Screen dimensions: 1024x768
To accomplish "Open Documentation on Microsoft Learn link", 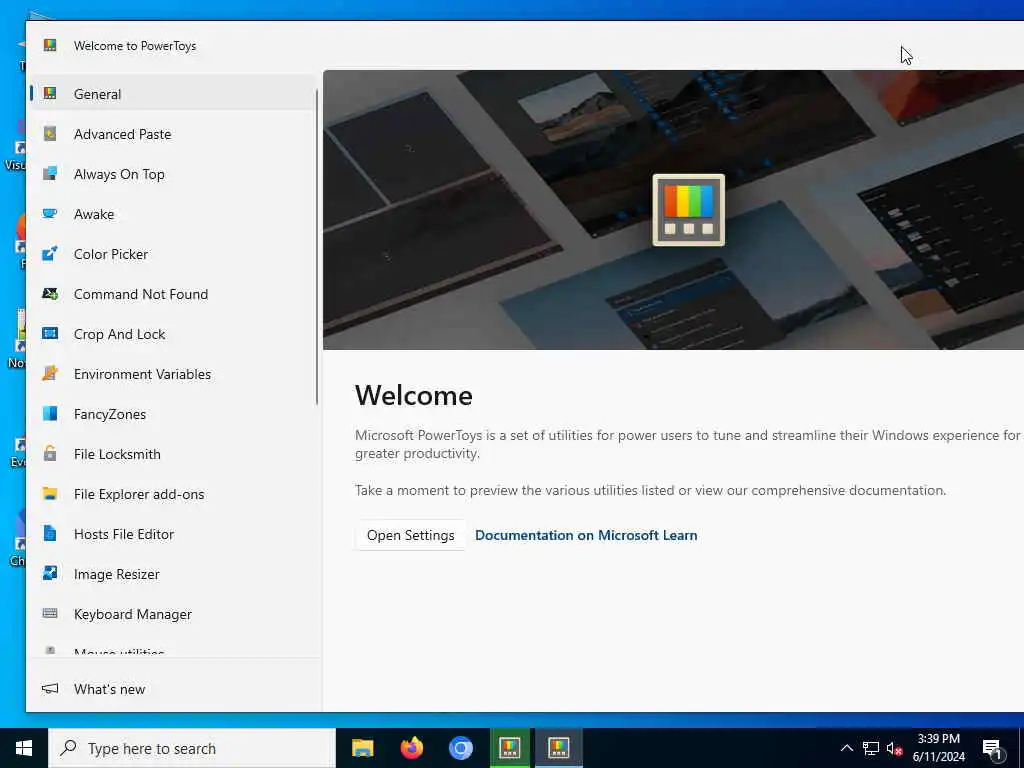I will tap(586, 535).
